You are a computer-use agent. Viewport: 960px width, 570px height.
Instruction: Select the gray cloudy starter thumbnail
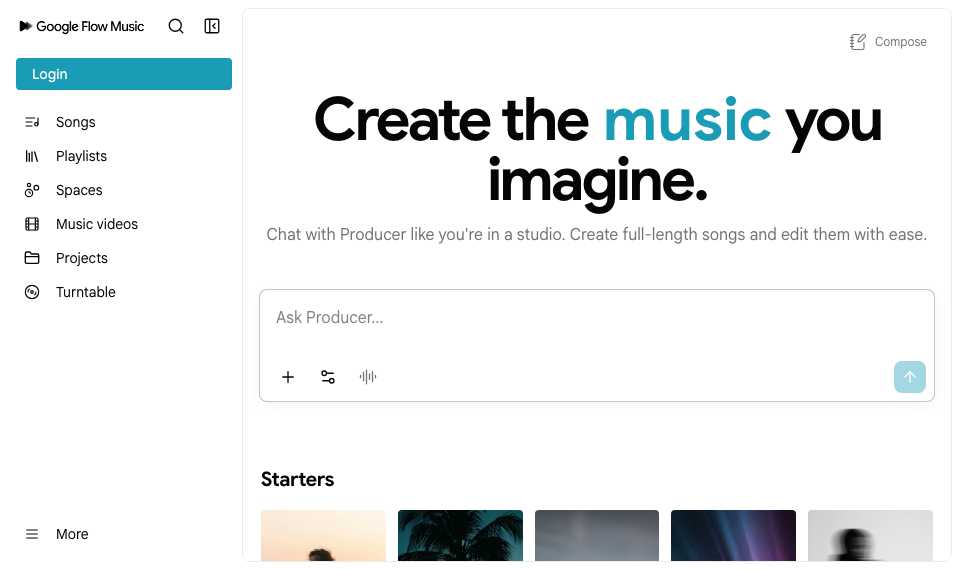tap(597, 535)
